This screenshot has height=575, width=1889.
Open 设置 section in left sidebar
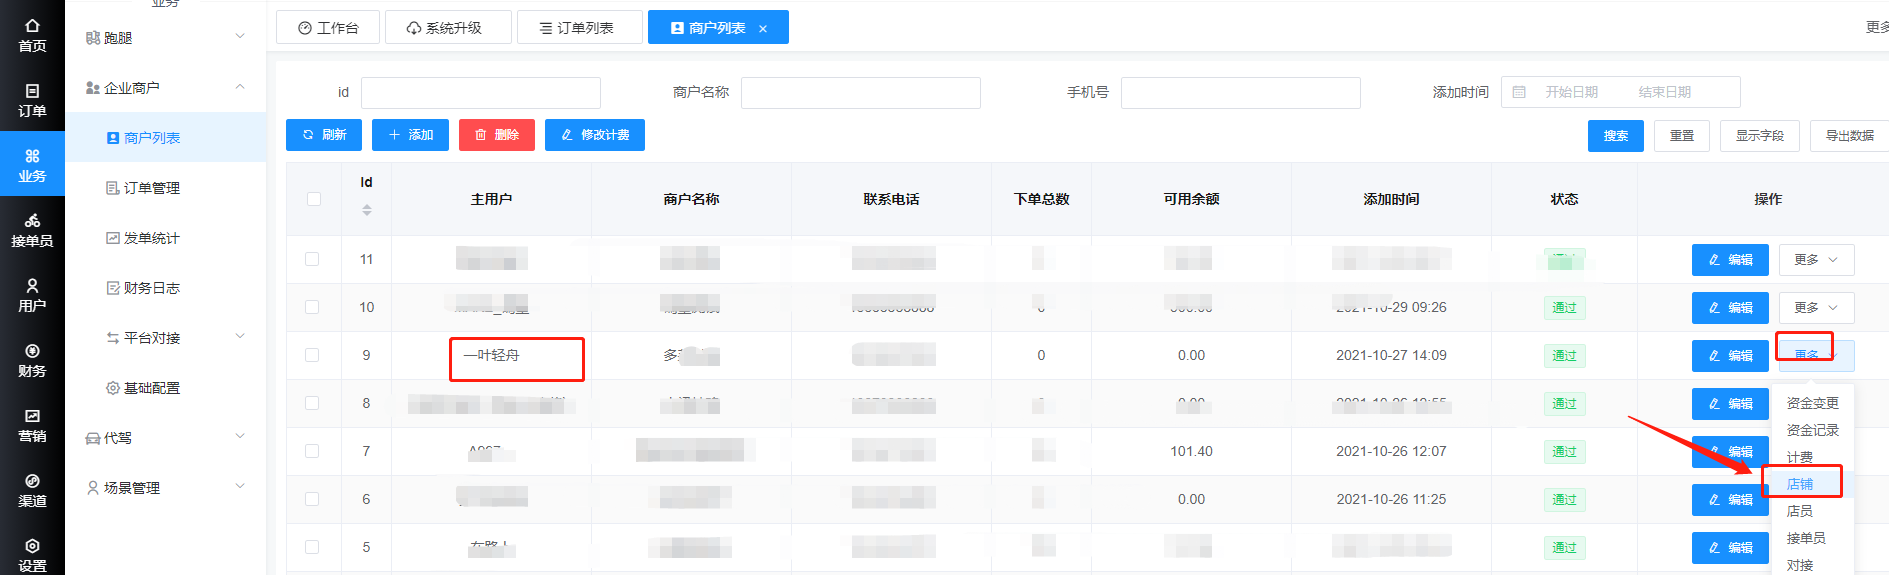point(32,555)
